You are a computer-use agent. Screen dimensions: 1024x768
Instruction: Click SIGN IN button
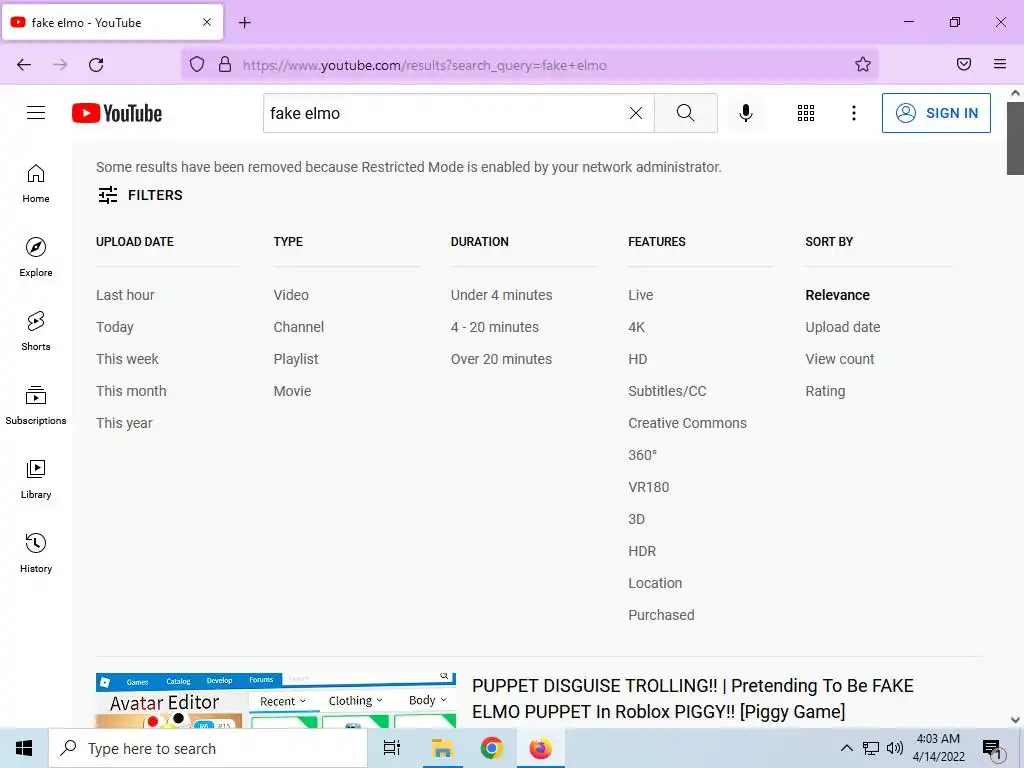click(x=936, y=113)
